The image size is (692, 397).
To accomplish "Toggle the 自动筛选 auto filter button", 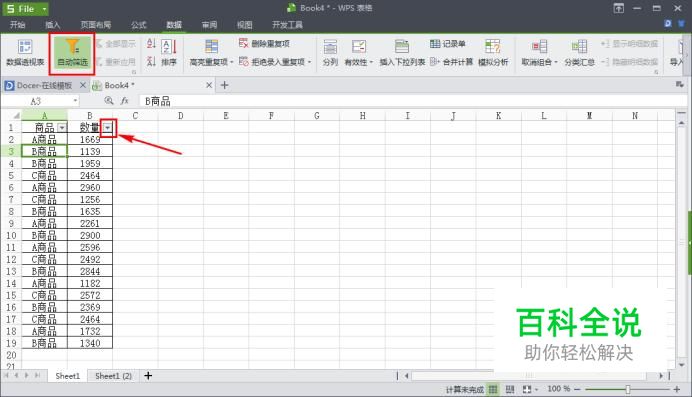I will click(x=72, y=53).
